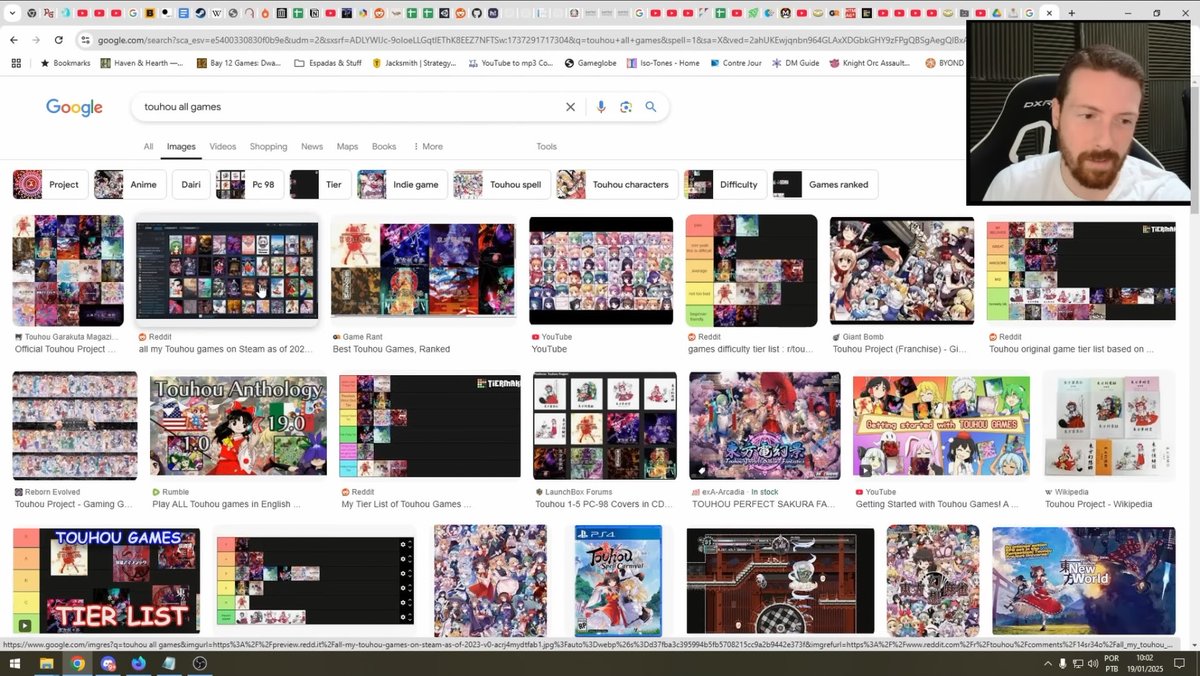Open the Wikipedia Touhou Project image
The width and height of the screenshot is (1200, 676).
click(1109, 427)
